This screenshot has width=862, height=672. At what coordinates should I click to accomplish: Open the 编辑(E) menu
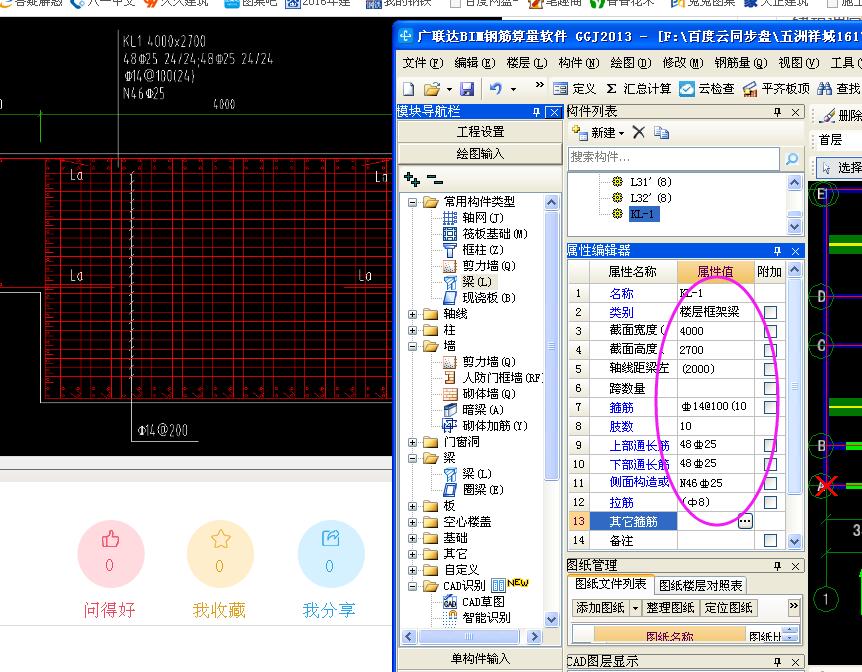click(474, 63)
